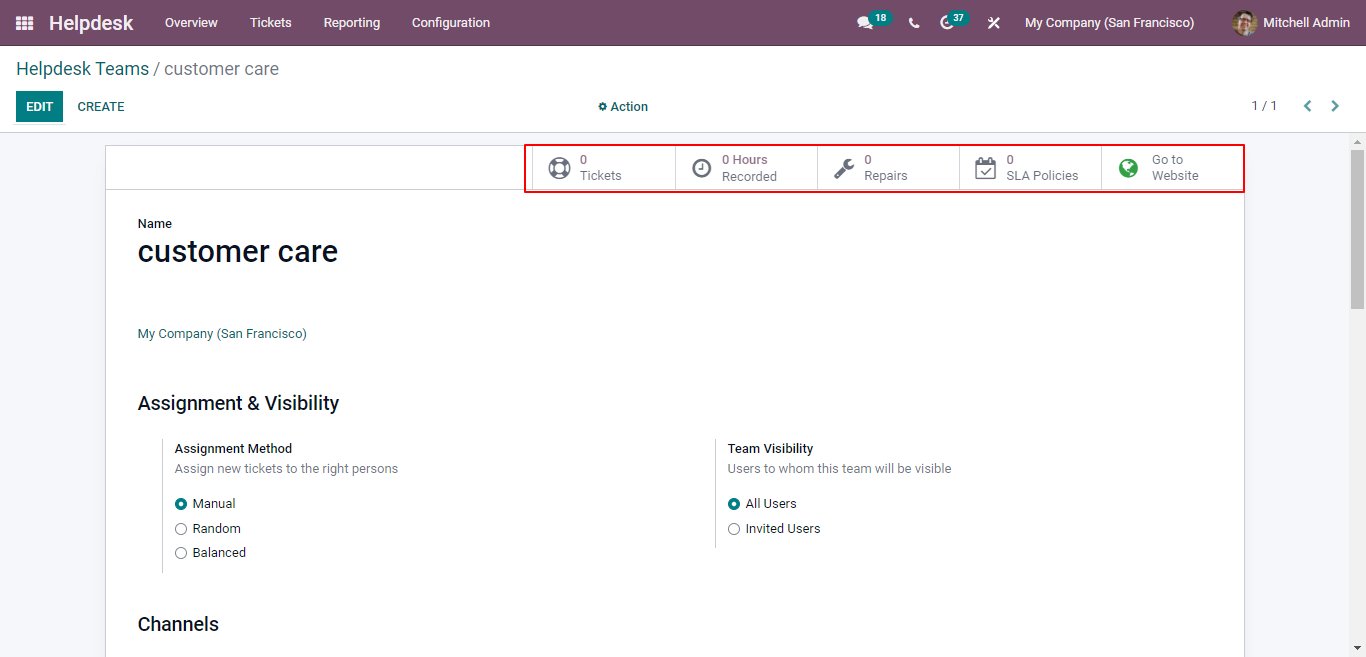
Task: Select Balanced assignment method
Action: (x=181, y=553)
